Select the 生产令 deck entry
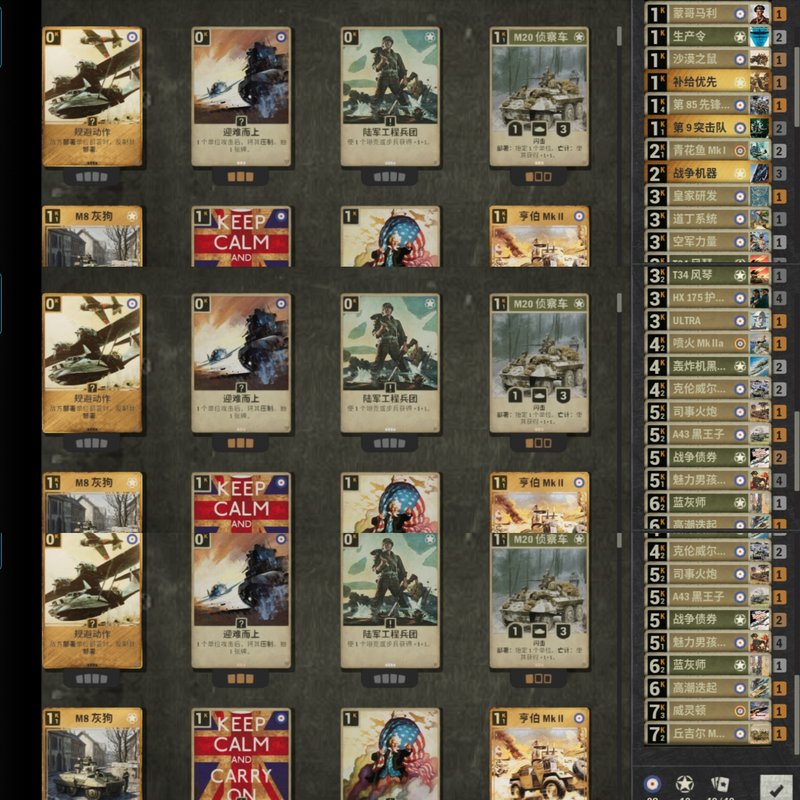The width and height of the screenshot is (800, 800). coord(708,37)
